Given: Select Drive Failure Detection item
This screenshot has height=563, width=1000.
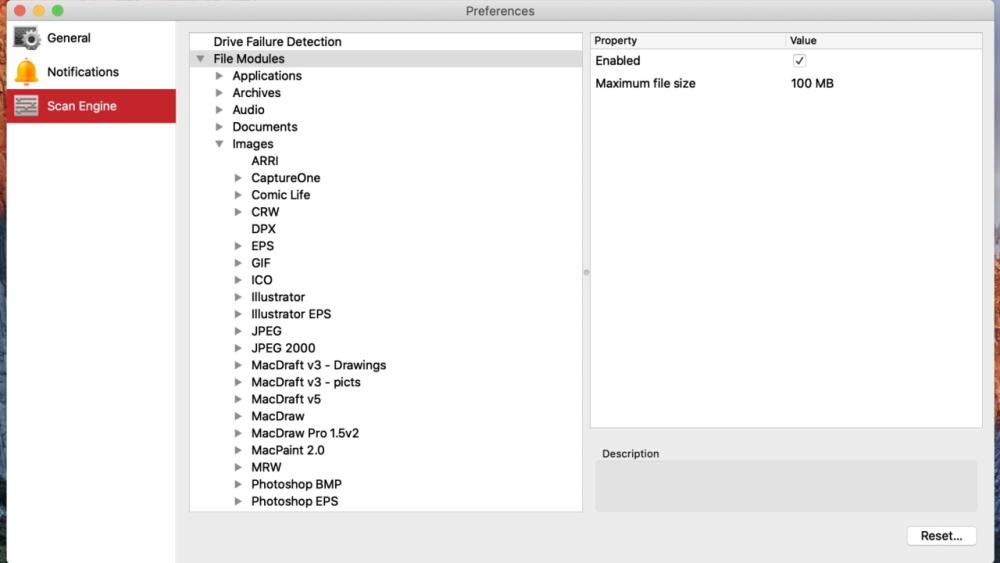Looking at the screenshot, I should click(x=277, y=42).
